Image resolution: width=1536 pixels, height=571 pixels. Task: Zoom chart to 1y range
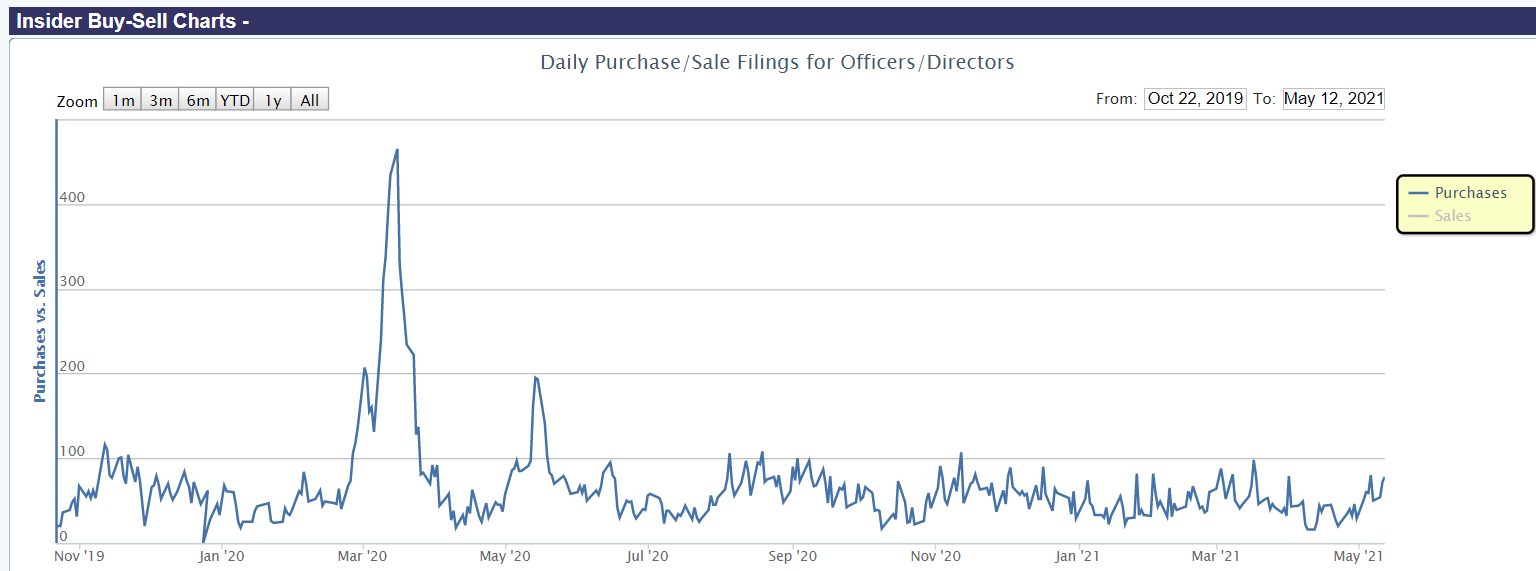273,100
